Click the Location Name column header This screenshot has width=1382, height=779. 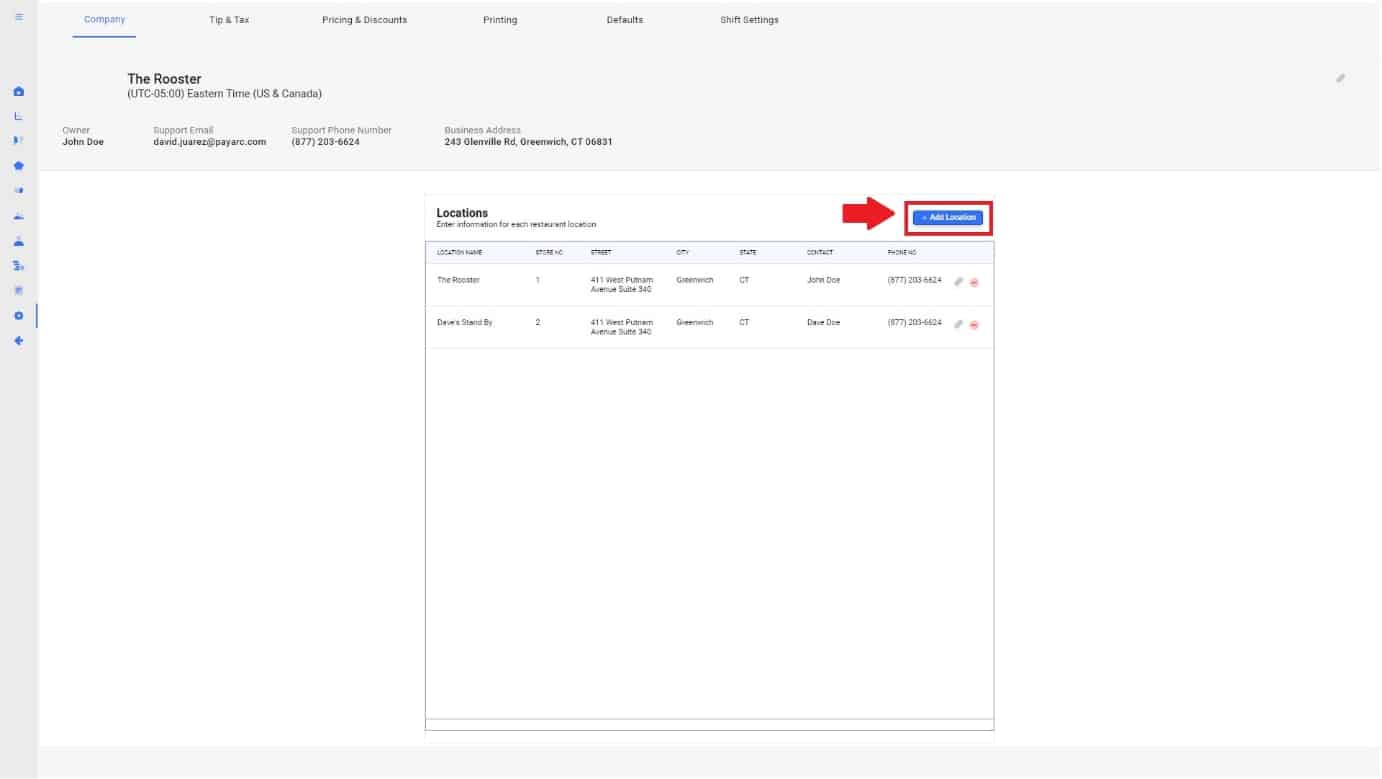pyautogui.click(x=460, y=252)
